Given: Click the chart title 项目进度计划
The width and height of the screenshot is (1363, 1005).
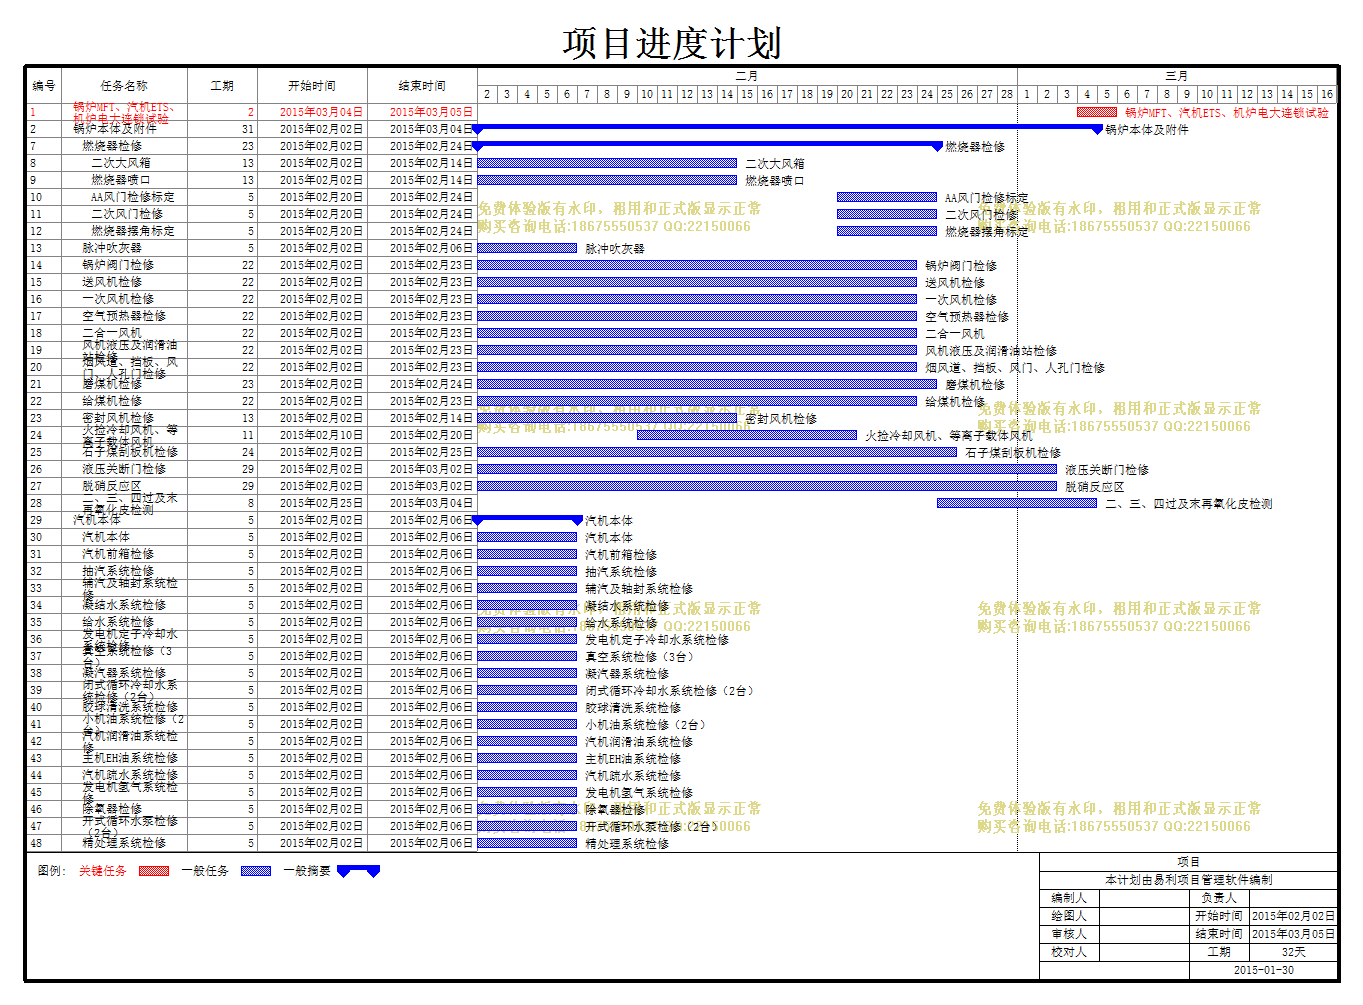Looking at the screenshot, I should (672, 43).
